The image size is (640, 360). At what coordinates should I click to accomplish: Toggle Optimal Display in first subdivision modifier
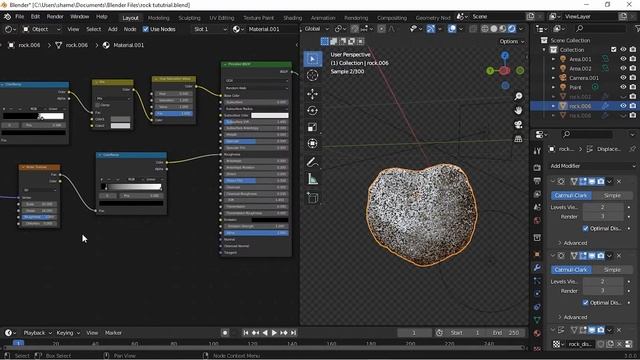(x=586, y=229)
